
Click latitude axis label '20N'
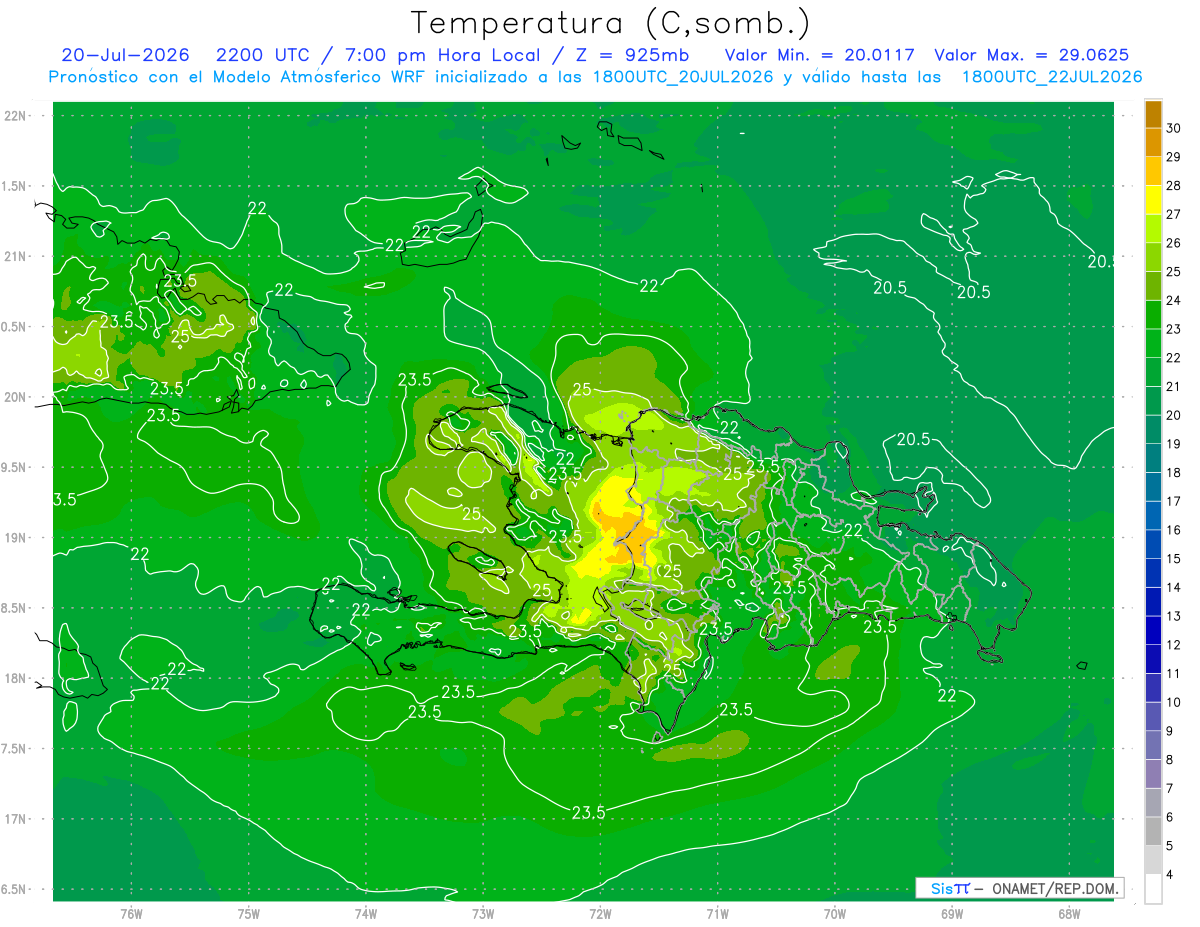coord(15,397)
